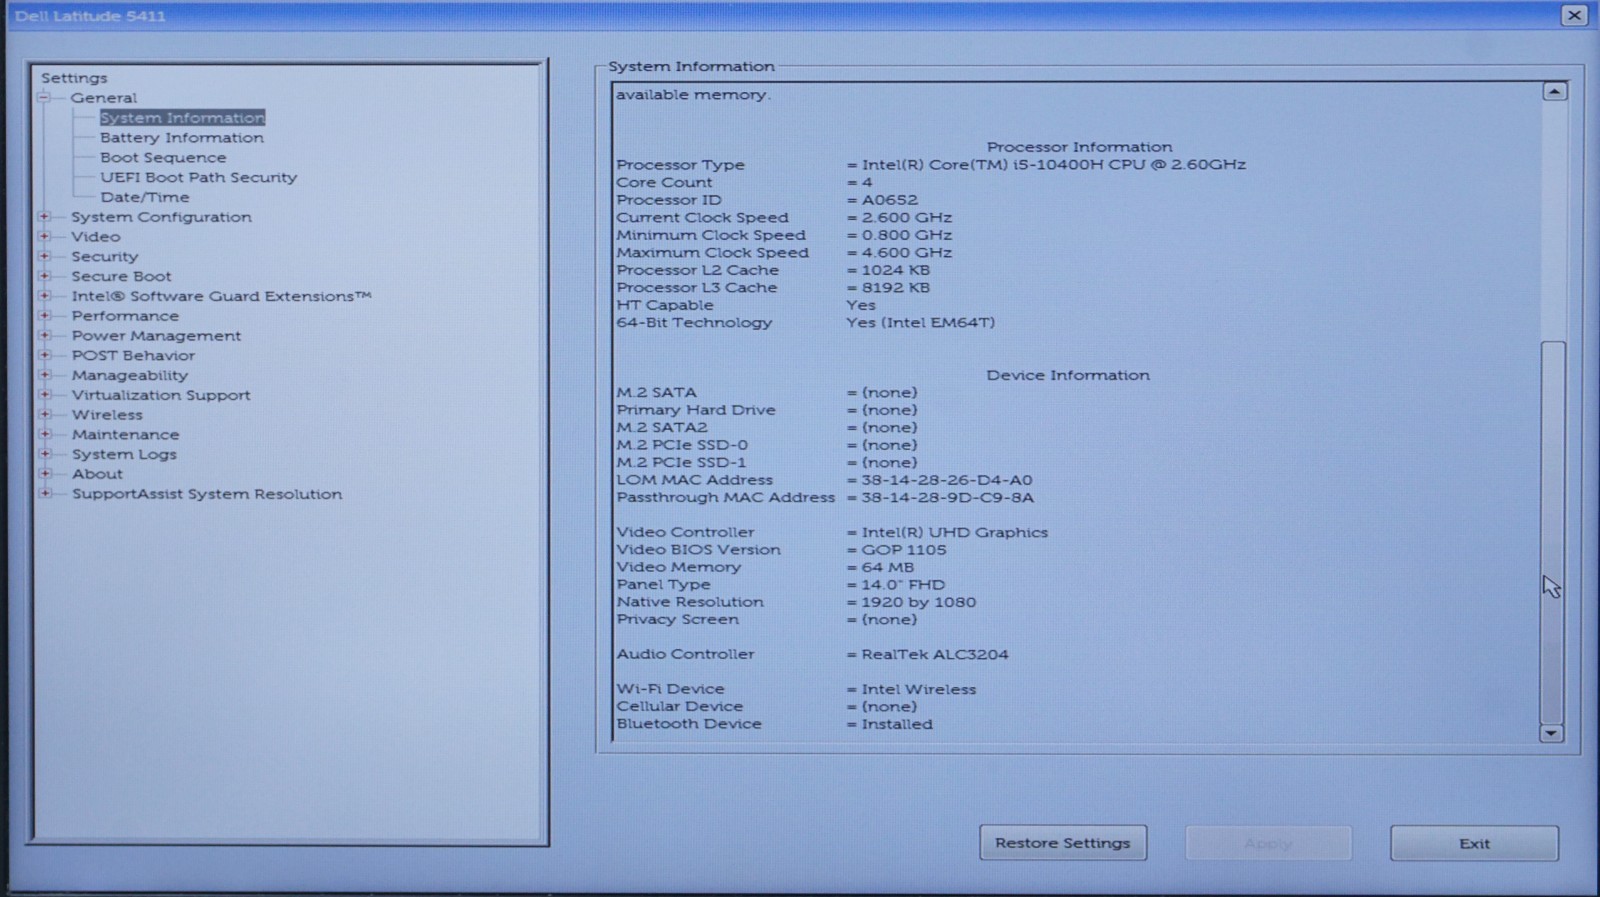Select the System Logs category
Image resolution: width=1600 pixels, height=897 pixels.
click(x=124, y=454)
